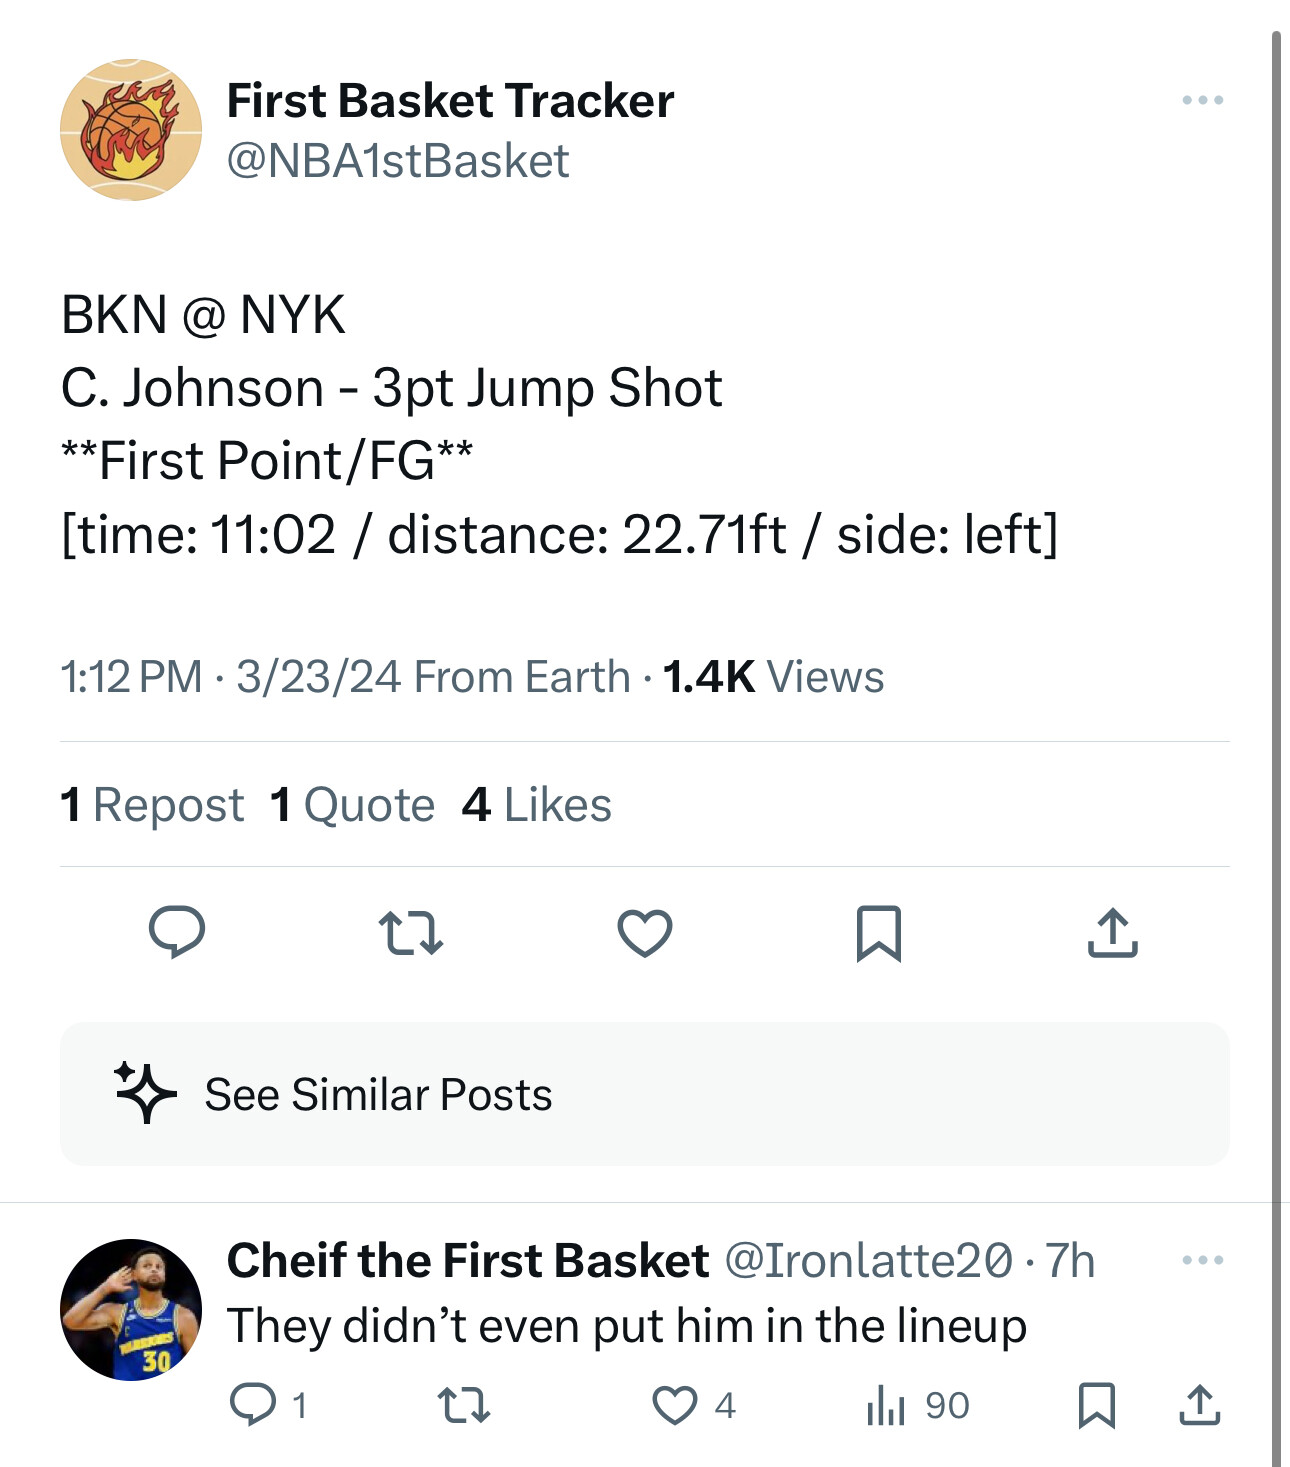The height and width of the screenshot is (1467, 1290).
Task: Show the 4 Likes list
Action: [x=537, y=805]
